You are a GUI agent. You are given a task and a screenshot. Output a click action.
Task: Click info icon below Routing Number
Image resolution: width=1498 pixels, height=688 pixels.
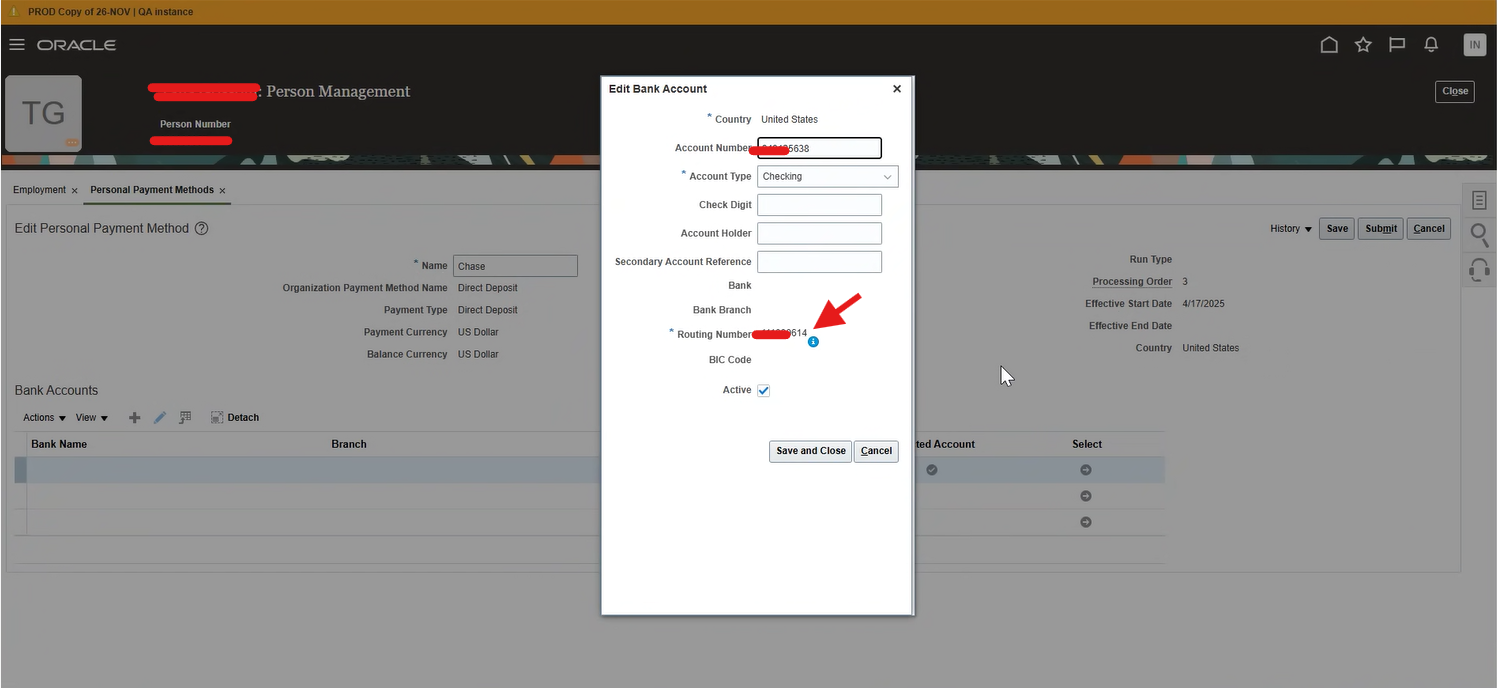click(x=813, y=342)
